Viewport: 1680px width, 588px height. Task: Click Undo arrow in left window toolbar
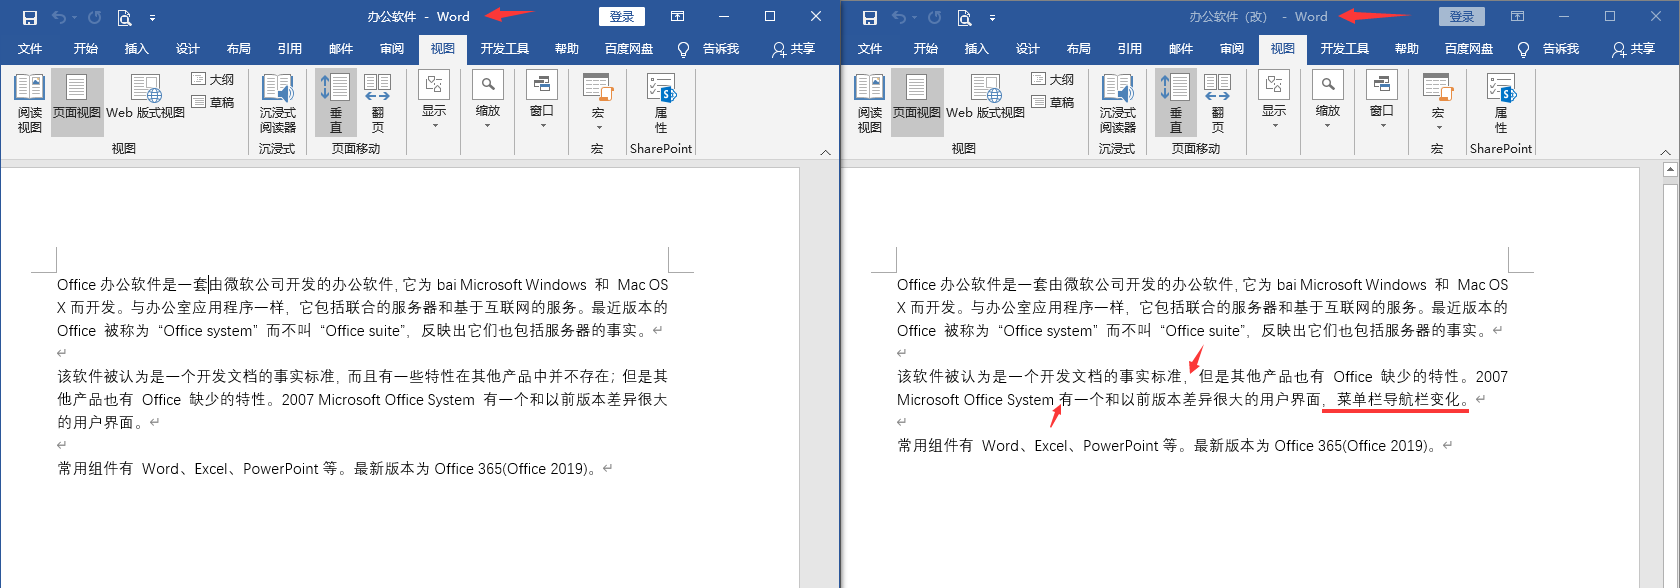[58, 17]
